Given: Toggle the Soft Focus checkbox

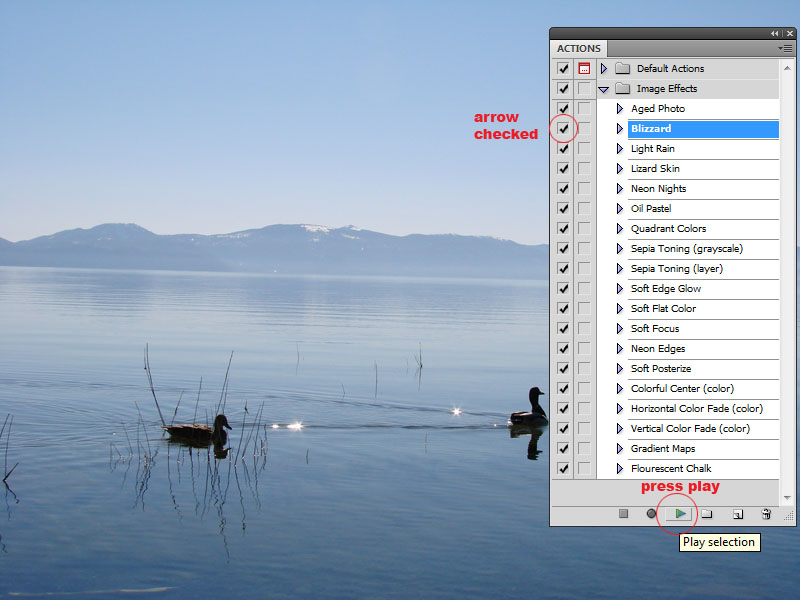Looking at the screenshot, I should [563, 329].
